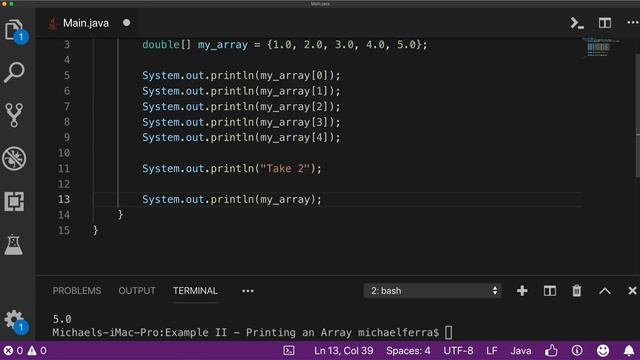Click the 'my_array' variable declaration on line 3
This screenshot has height=360, width=640.
pyautogui.click(x=223, y=44)
